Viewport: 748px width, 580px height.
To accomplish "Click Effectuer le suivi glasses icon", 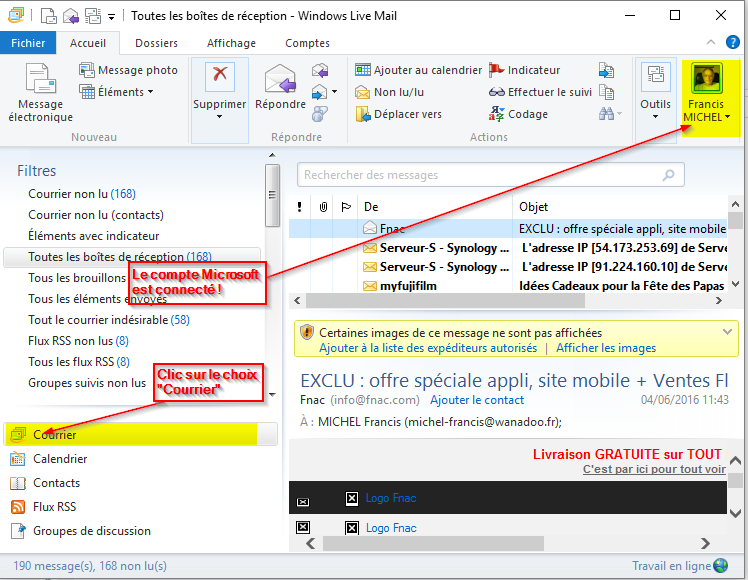I will tap(497, 92).
